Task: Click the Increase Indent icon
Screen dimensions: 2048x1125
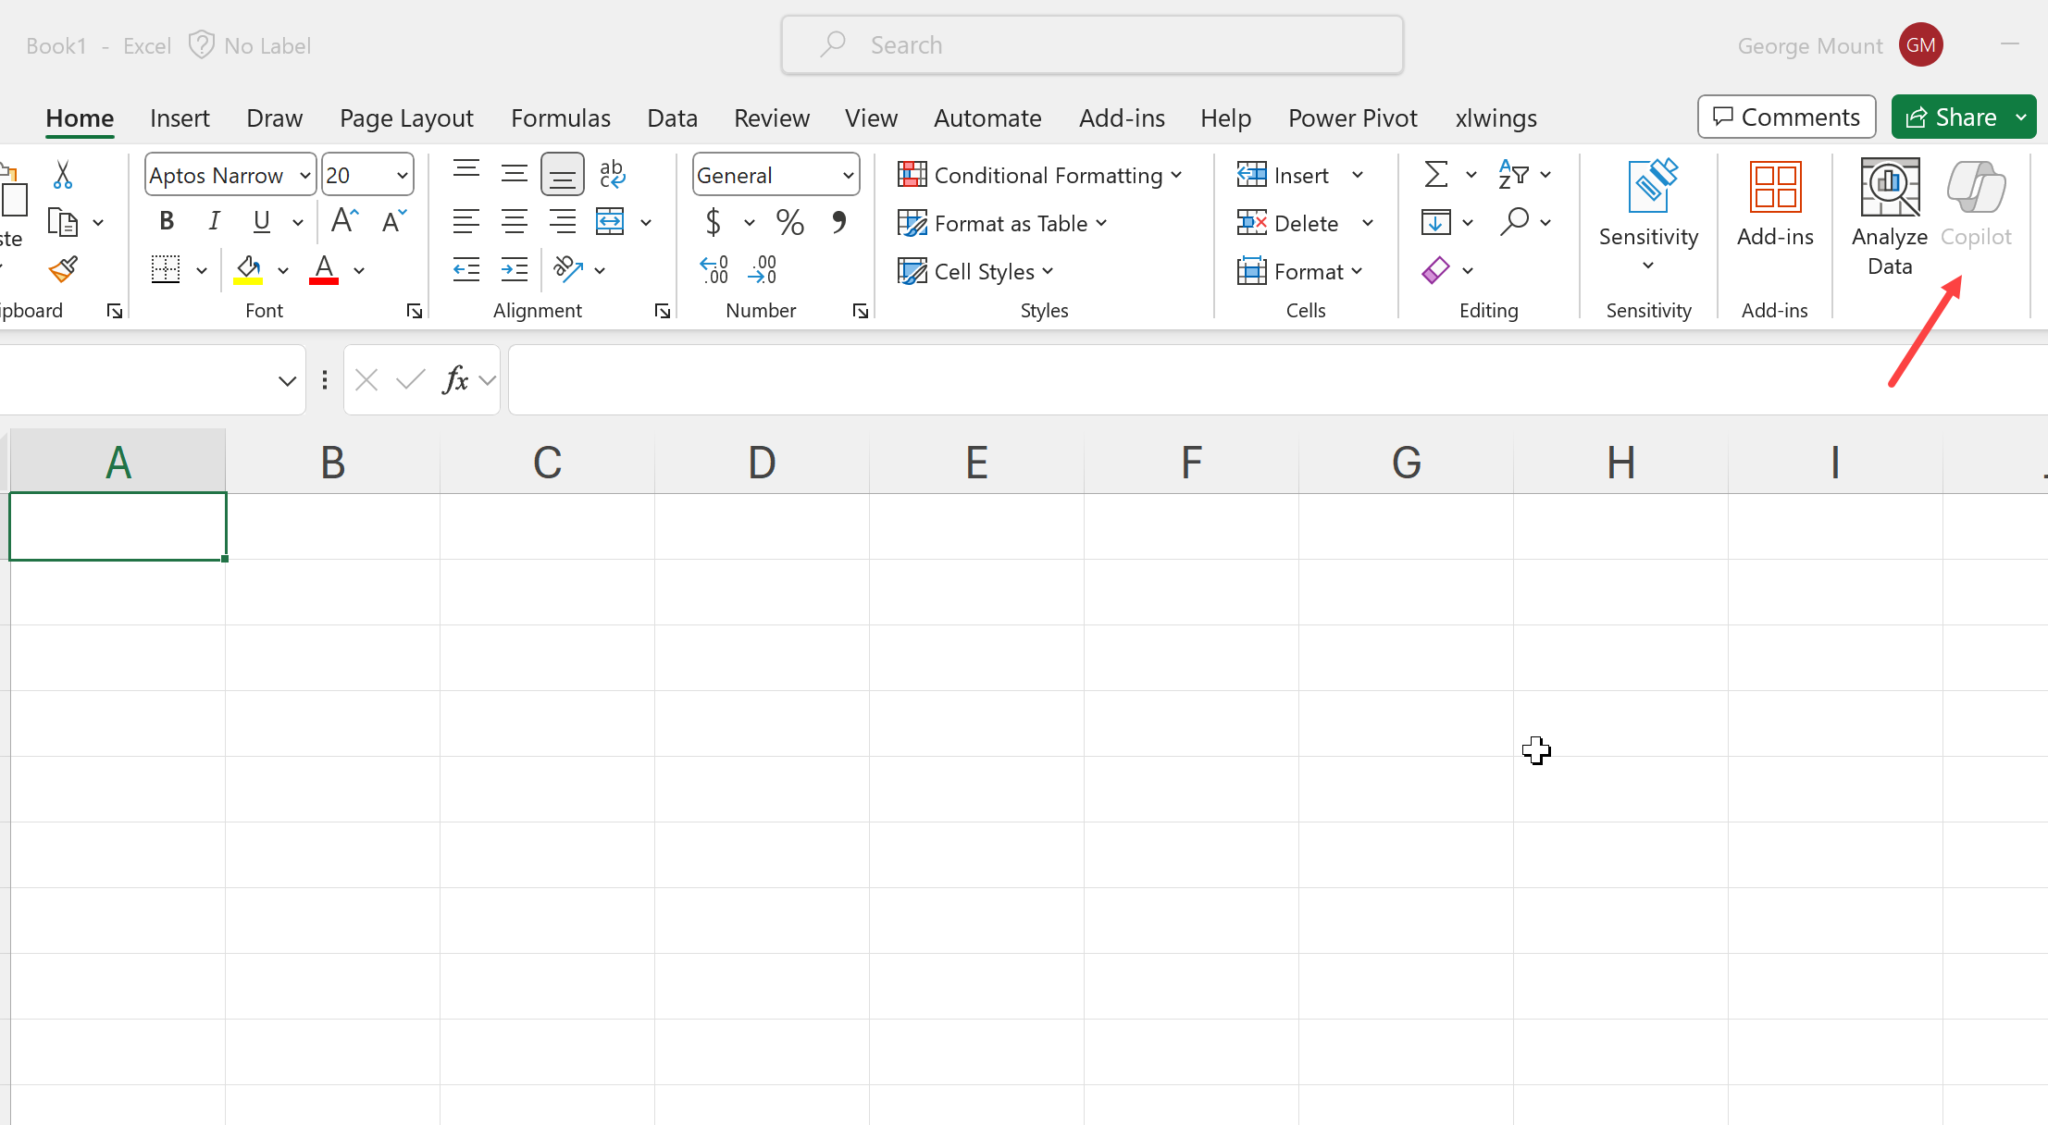Action: pyautogui.click(x=515, y=269)
